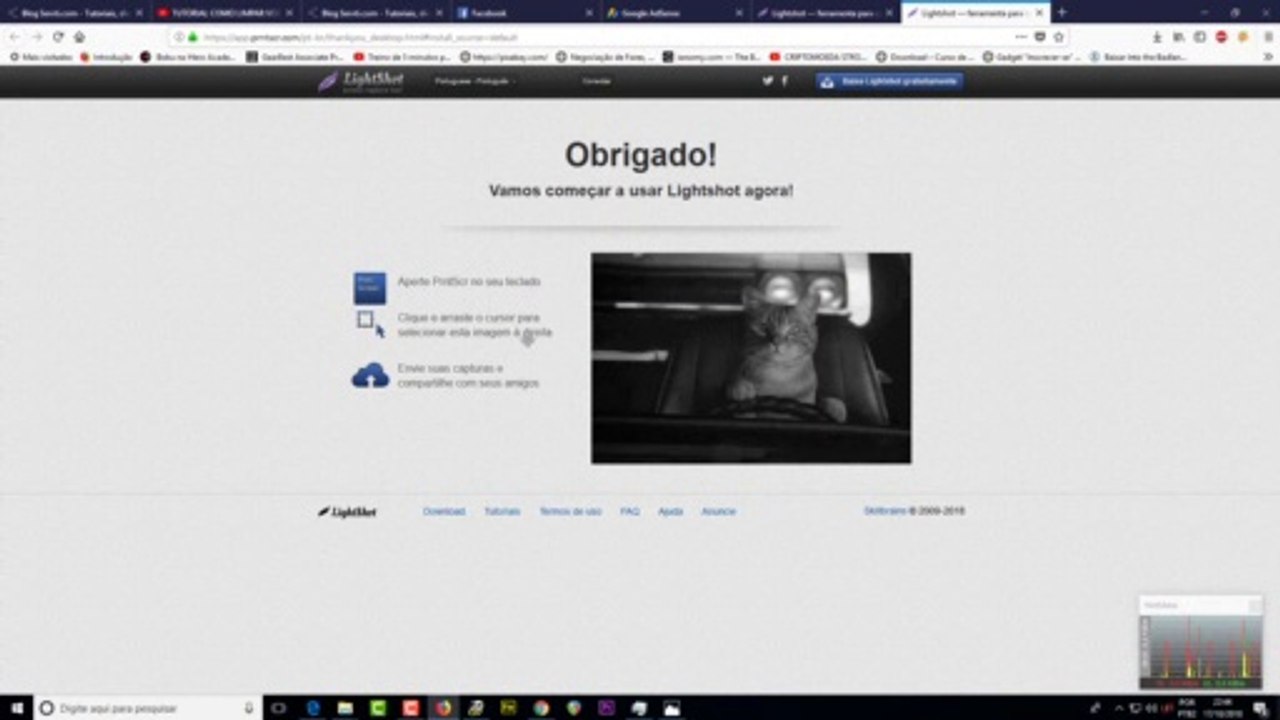Open the Windows notification center
This screenshot has width=1280, height=720.
1262,708
